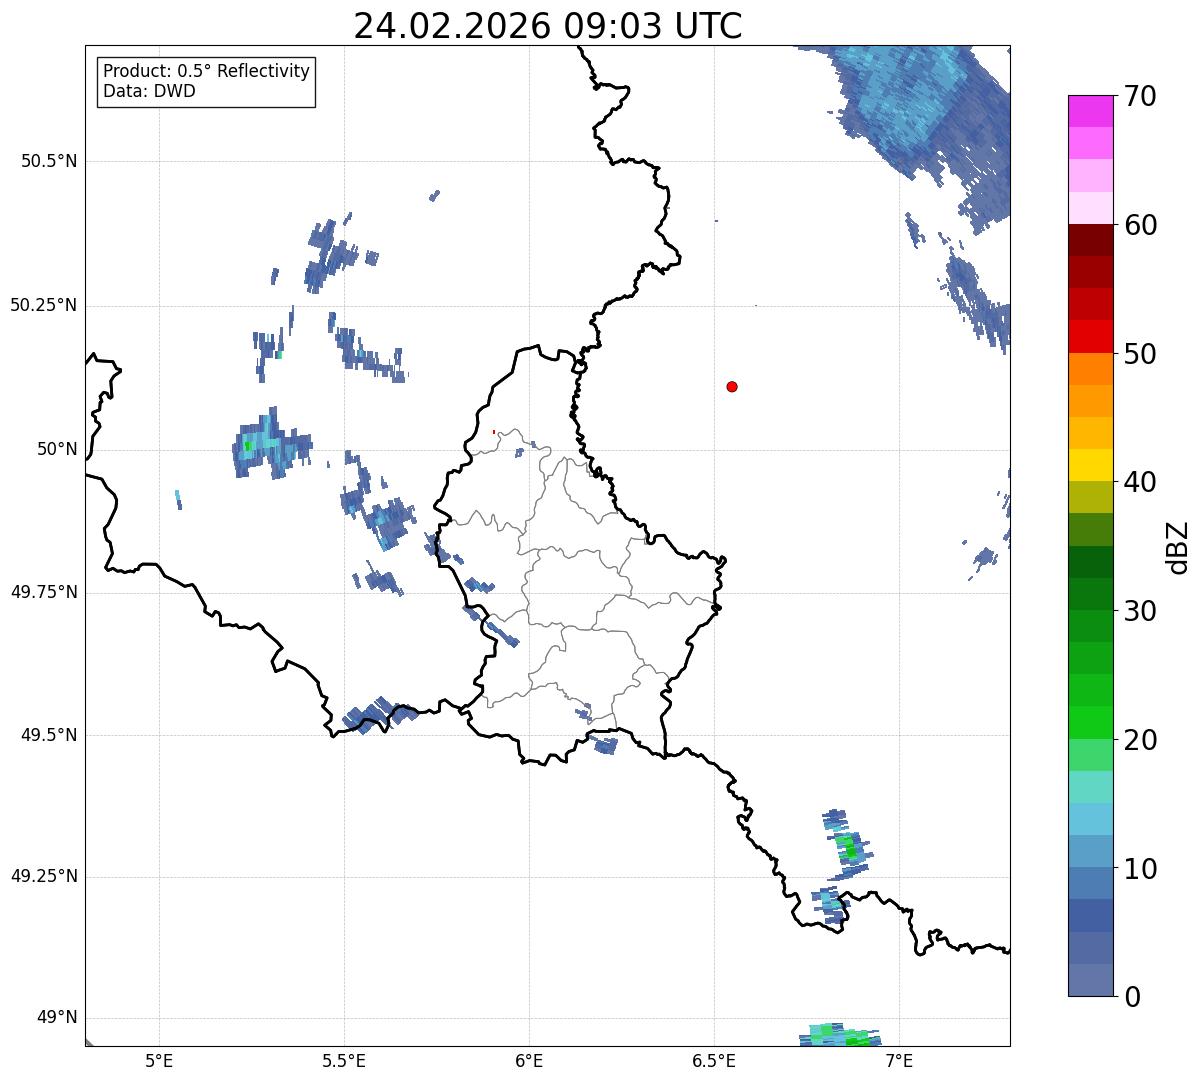Click the 49°N latitude label
1202x1081 pixels.
57,1018
